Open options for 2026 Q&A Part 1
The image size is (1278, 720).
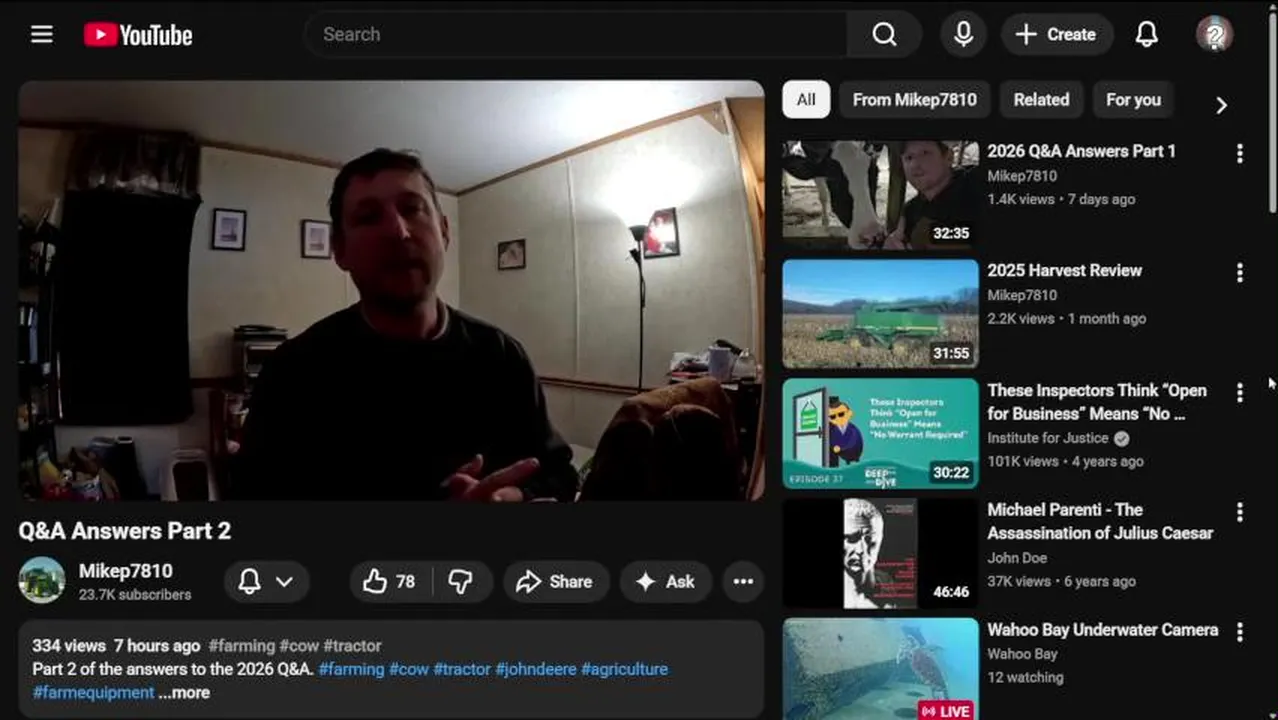point(1240,153)
